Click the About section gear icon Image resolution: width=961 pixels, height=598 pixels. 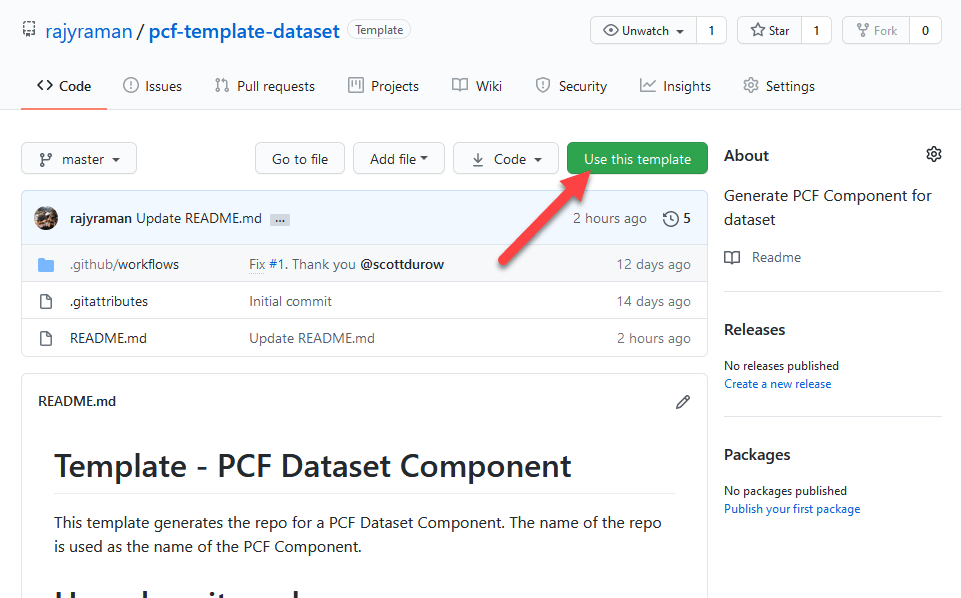coord(933,154)
